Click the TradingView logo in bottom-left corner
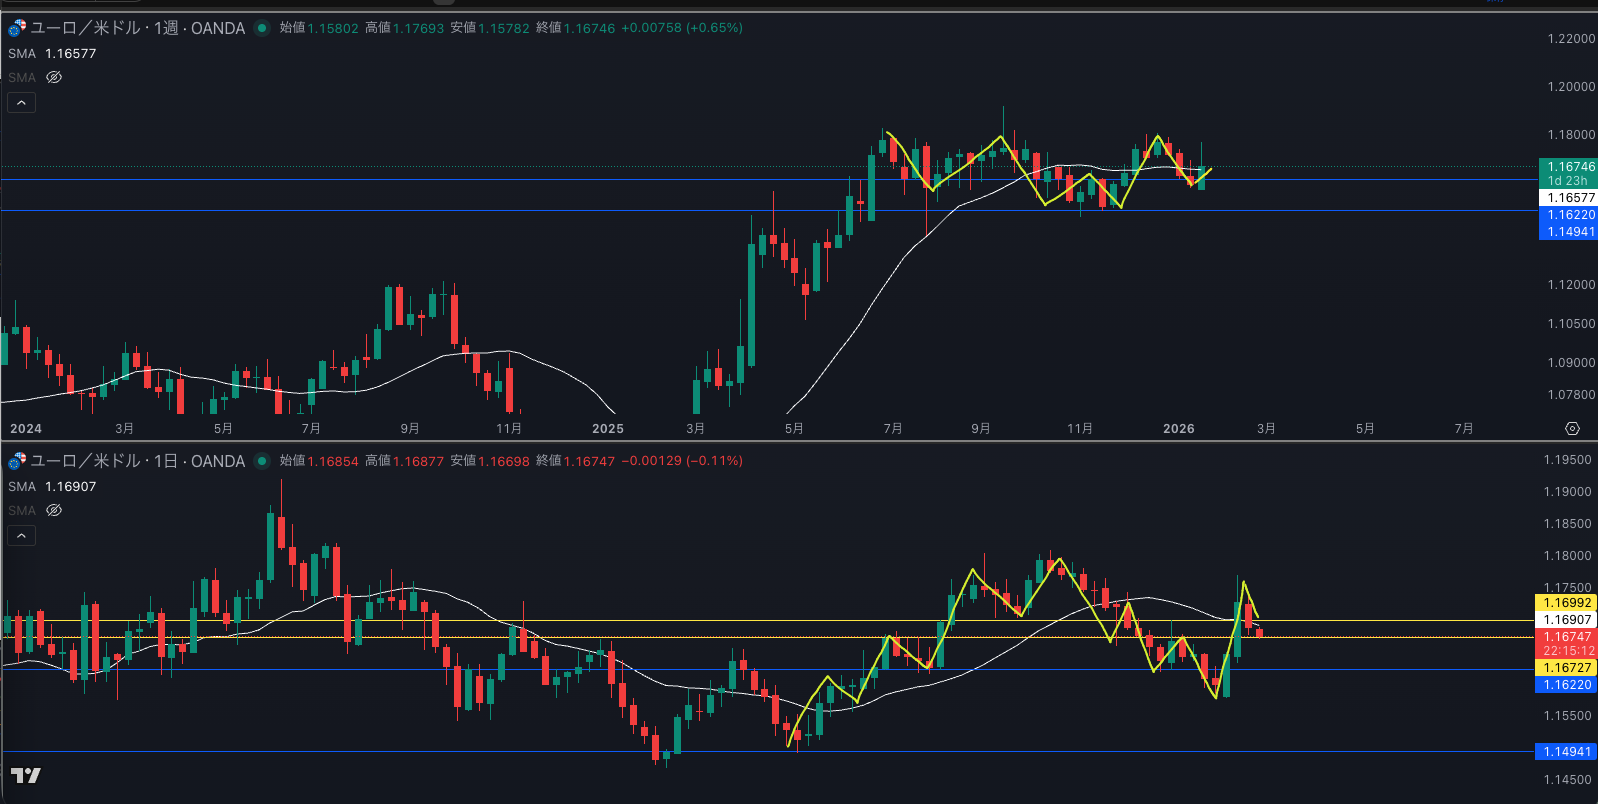The width and height of the screenshot is (1598, 804). (x=26, y=776)
